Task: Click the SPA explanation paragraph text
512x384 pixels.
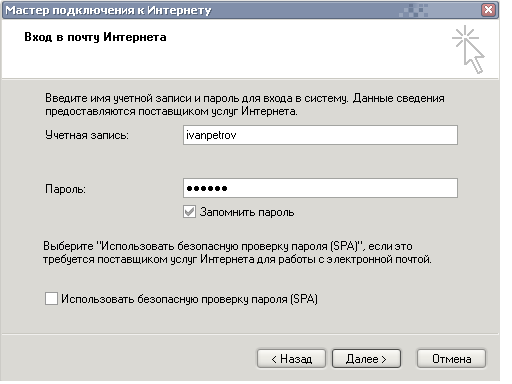Action: pyautogui.click(x=237, y=253)
